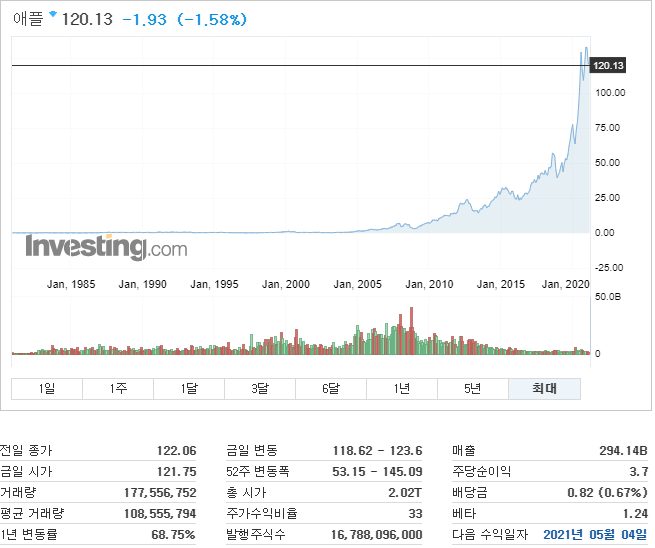Click the 발행주식수 value 16,788,096,000
Viewport: 655px width, 548px height.
pyautogui.click(x=376, y=534)
